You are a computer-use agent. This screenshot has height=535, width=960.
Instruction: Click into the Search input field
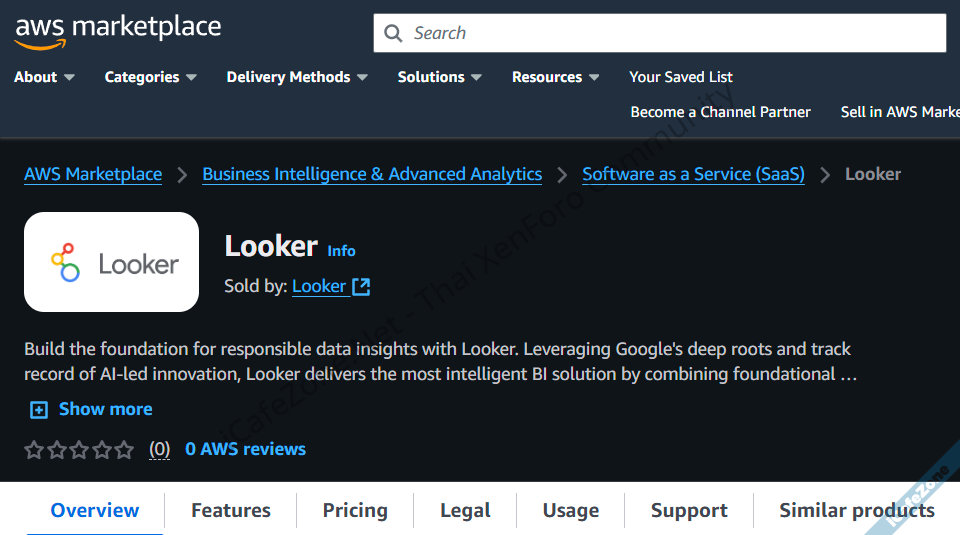[670, 33]
